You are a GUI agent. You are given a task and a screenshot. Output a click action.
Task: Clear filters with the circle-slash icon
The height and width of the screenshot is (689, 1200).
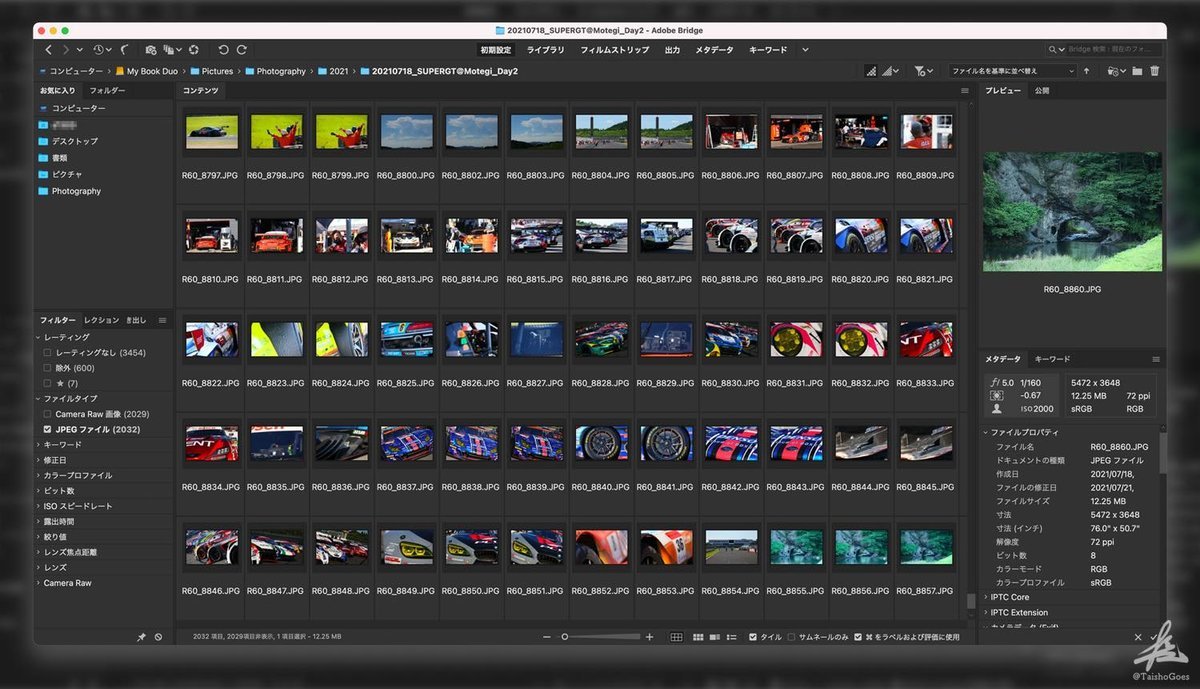coord(158,637)
